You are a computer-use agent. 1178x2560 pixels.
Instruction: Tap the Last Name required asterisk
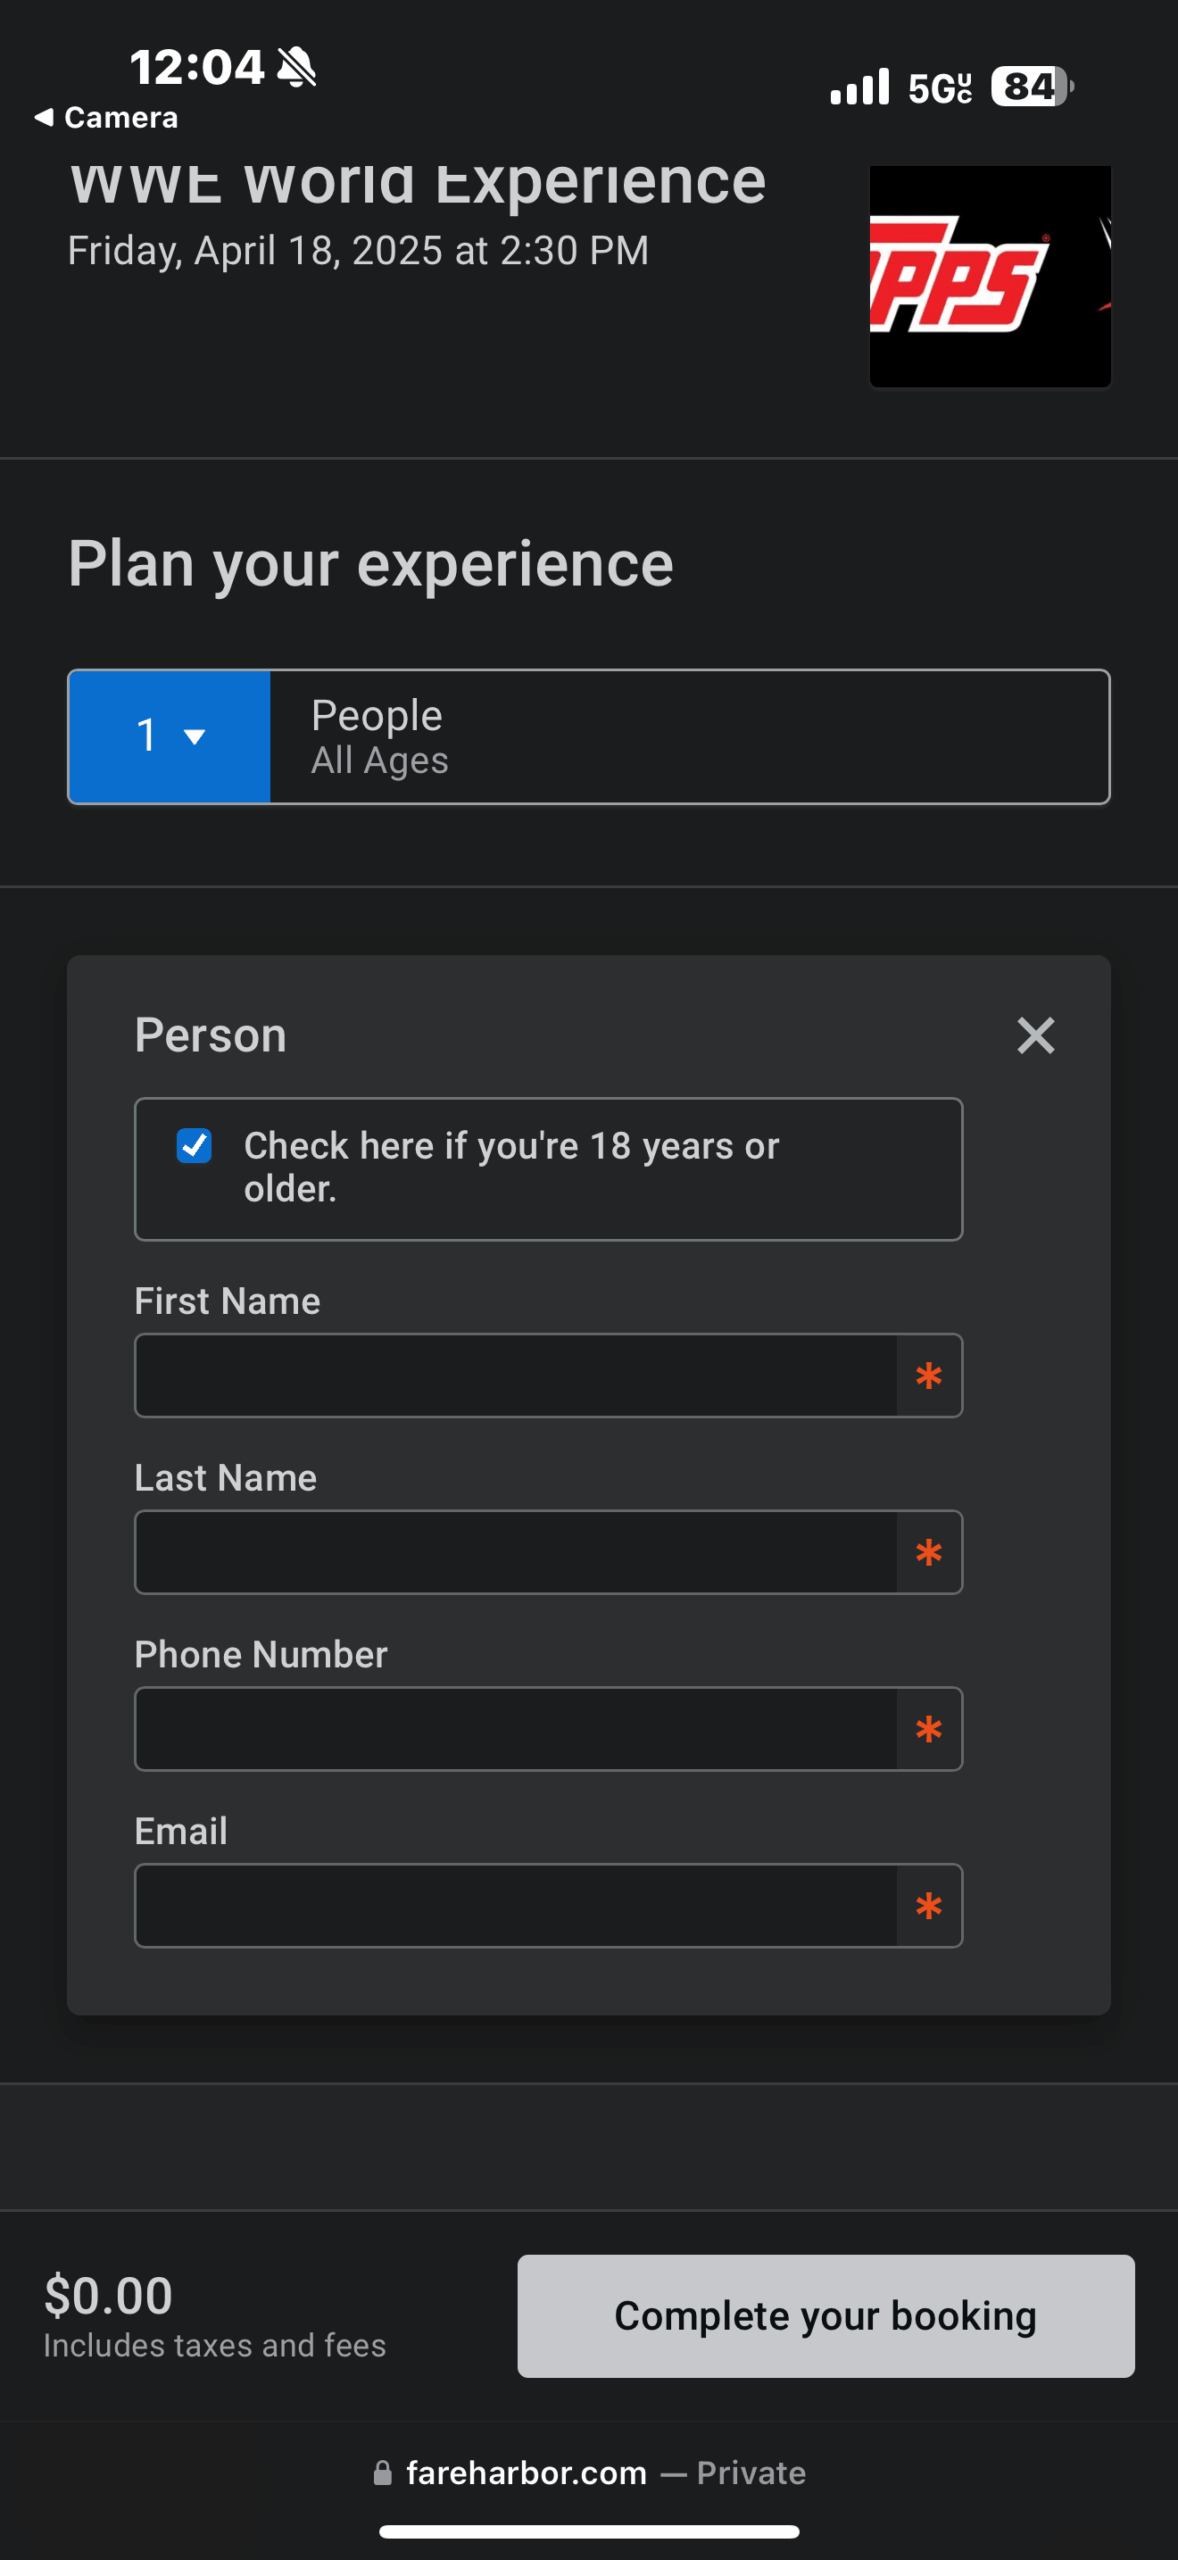[929, 1553]
